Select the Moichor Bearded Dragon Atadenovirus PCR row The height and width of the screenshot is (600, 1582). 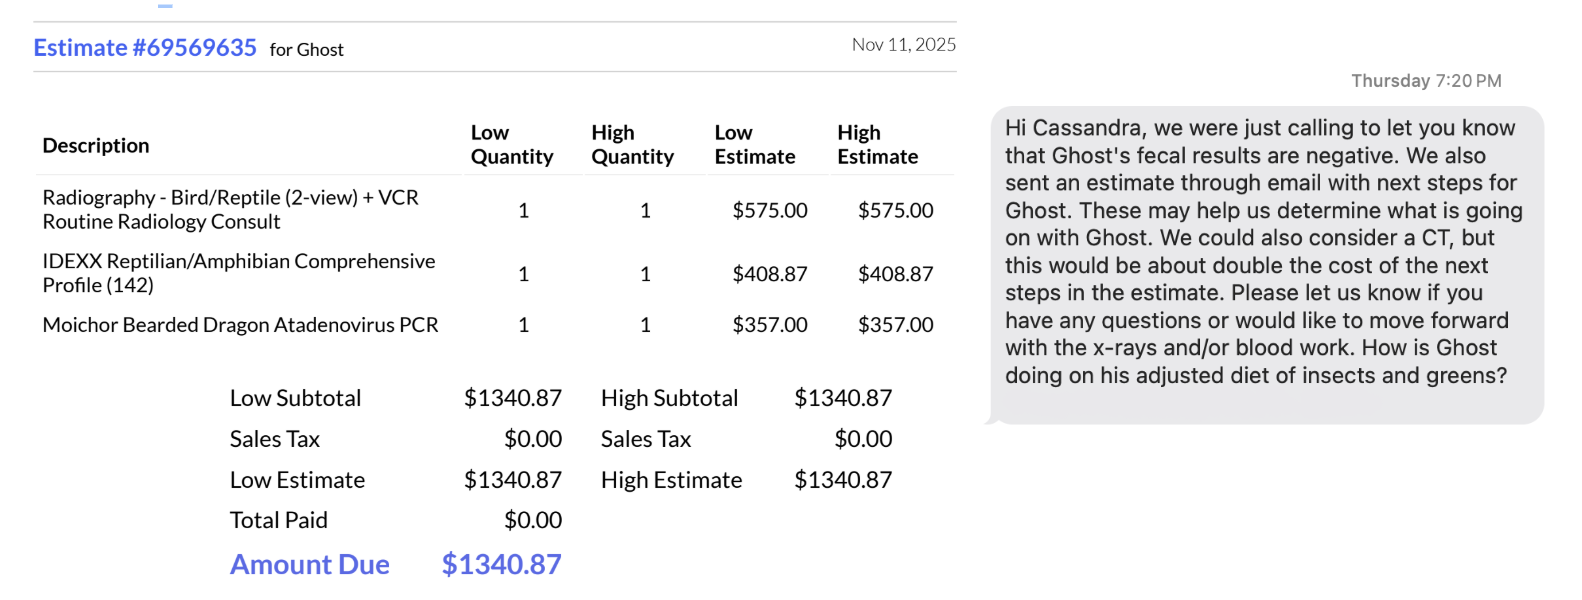(240, 325)
